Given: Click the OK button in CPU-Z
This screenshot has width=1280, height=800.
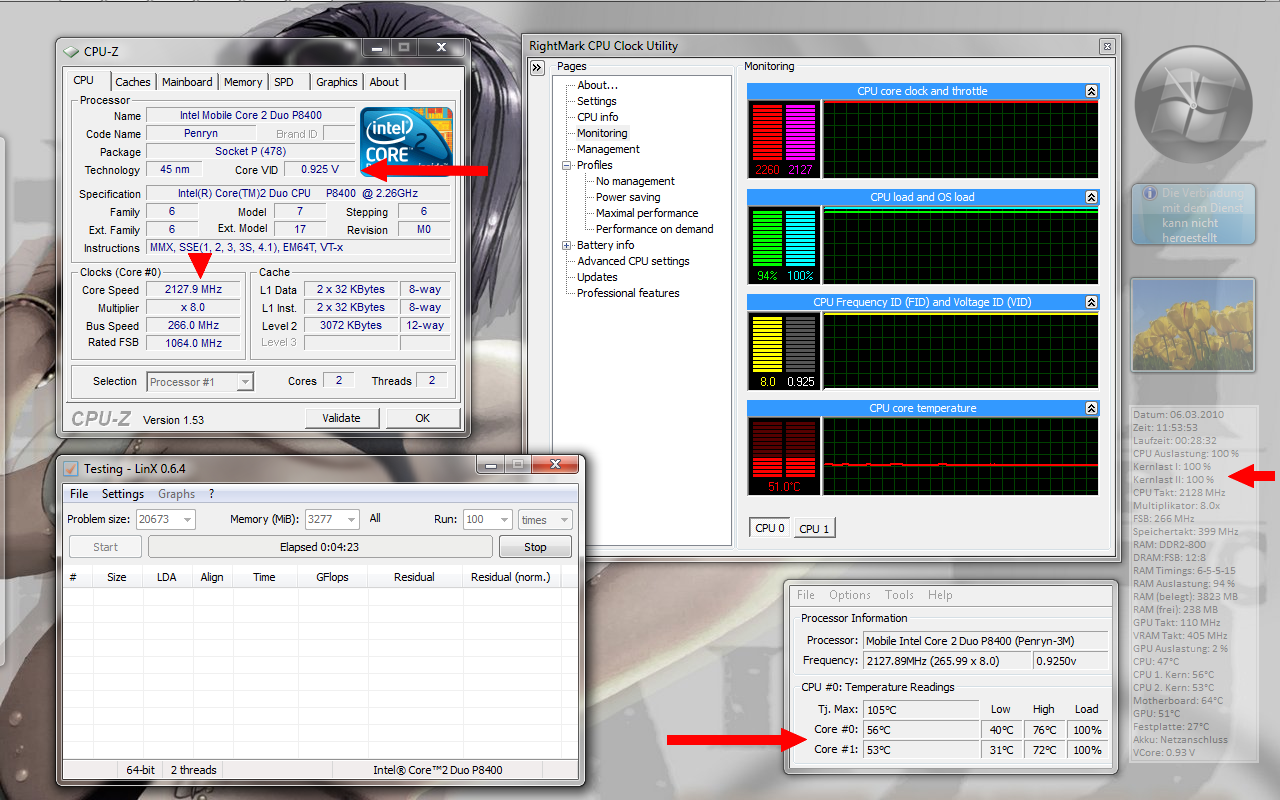Looking at the screenshot, I should [x=423, y=418].
